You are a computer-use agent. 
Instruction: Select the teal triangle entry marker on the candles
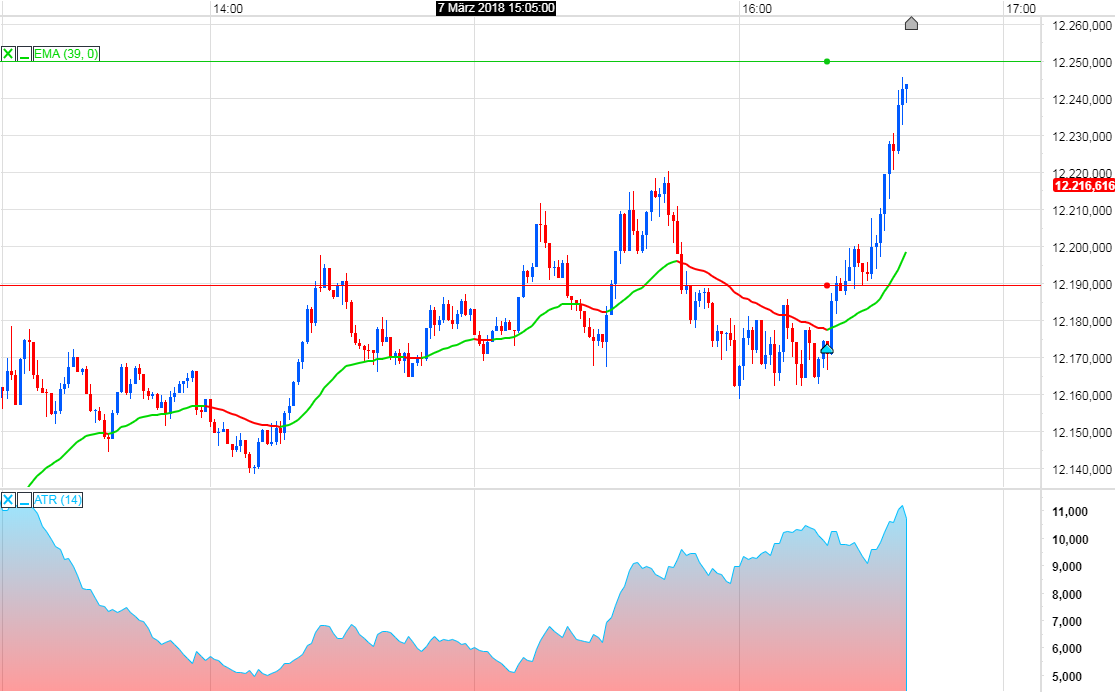click(827, 349)
